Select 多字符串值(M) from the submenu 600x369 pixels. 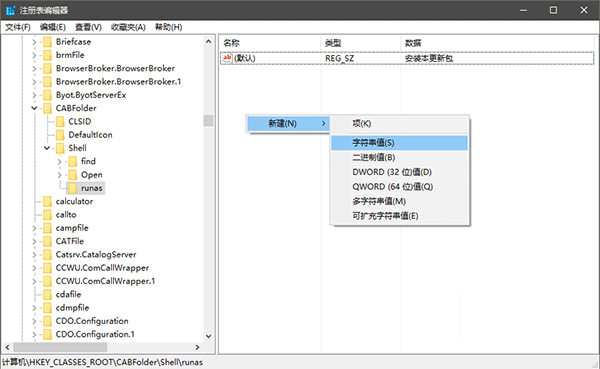[x=399, y=201]
